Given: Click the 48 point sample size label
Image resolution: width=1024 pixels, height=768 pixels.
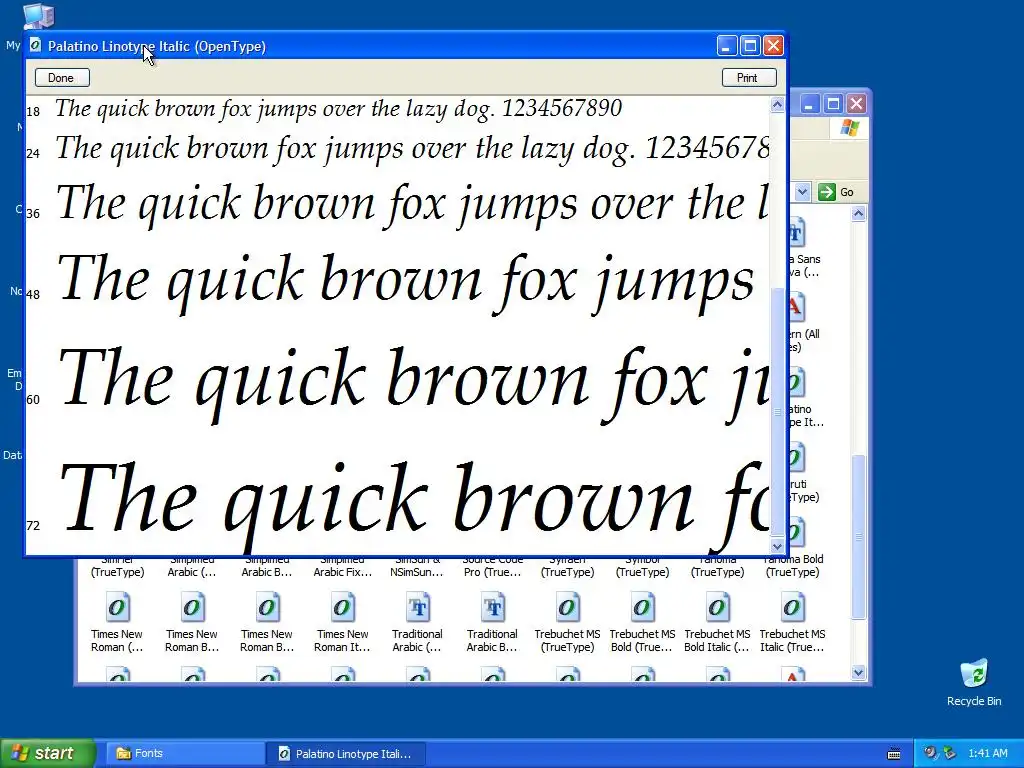Looking at the screenshot, I should pos(33,295).
